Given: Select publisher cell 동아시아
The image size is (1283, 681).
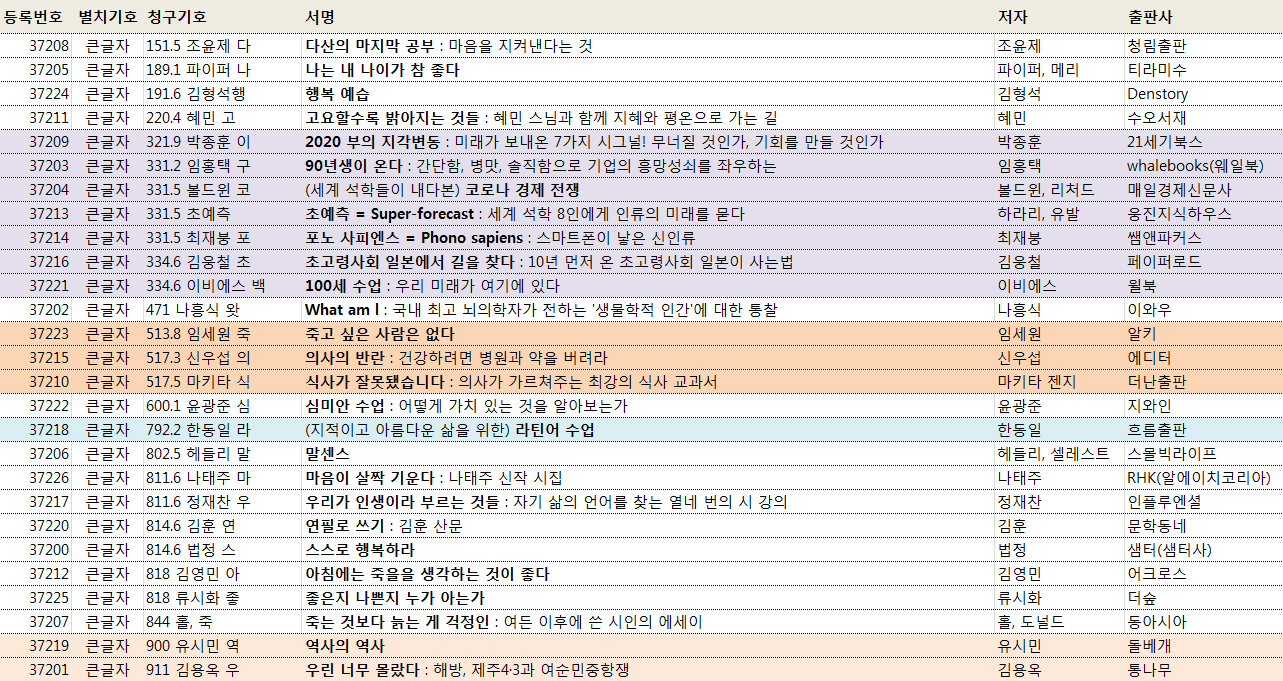Looking at the screenshot, I should 1156,622.
